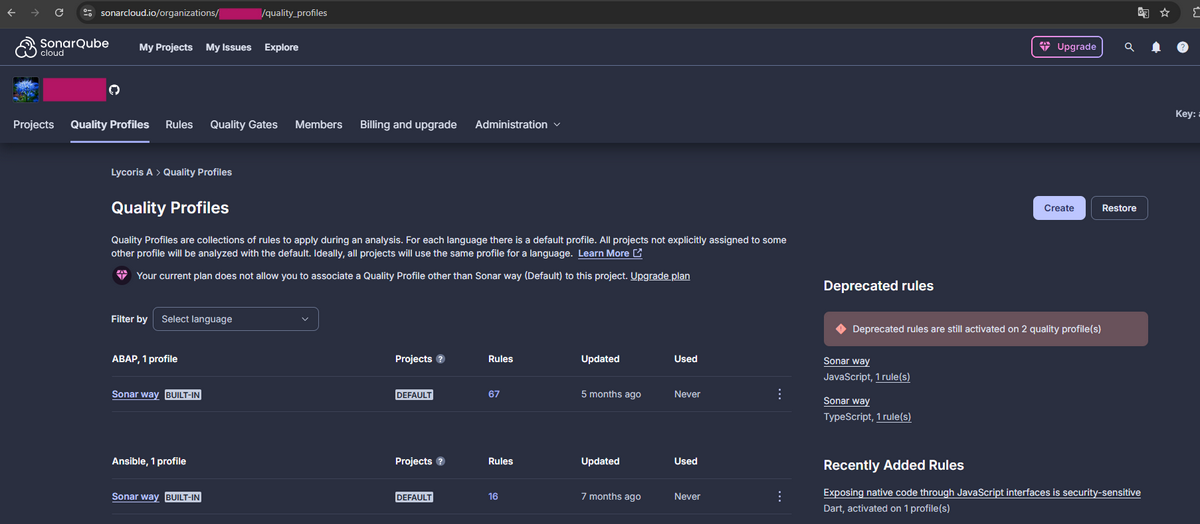Click the browser back arrow

11,13
